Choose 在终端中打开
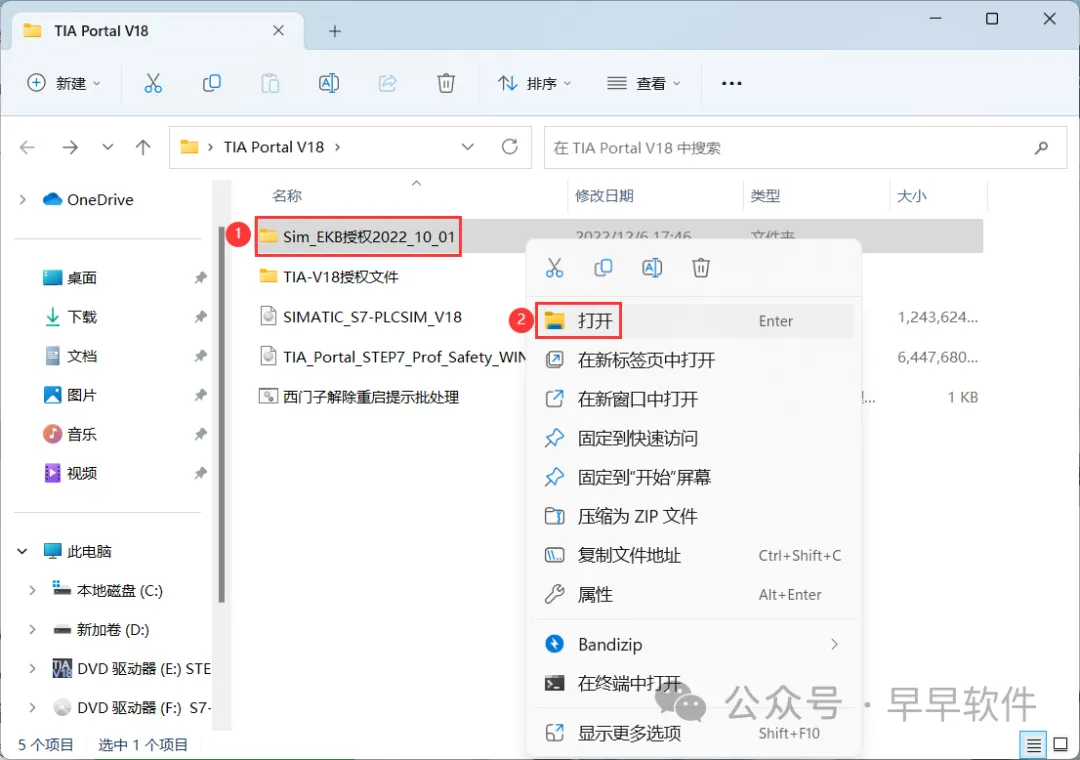 pyautogui.click(x=694, y=684)
